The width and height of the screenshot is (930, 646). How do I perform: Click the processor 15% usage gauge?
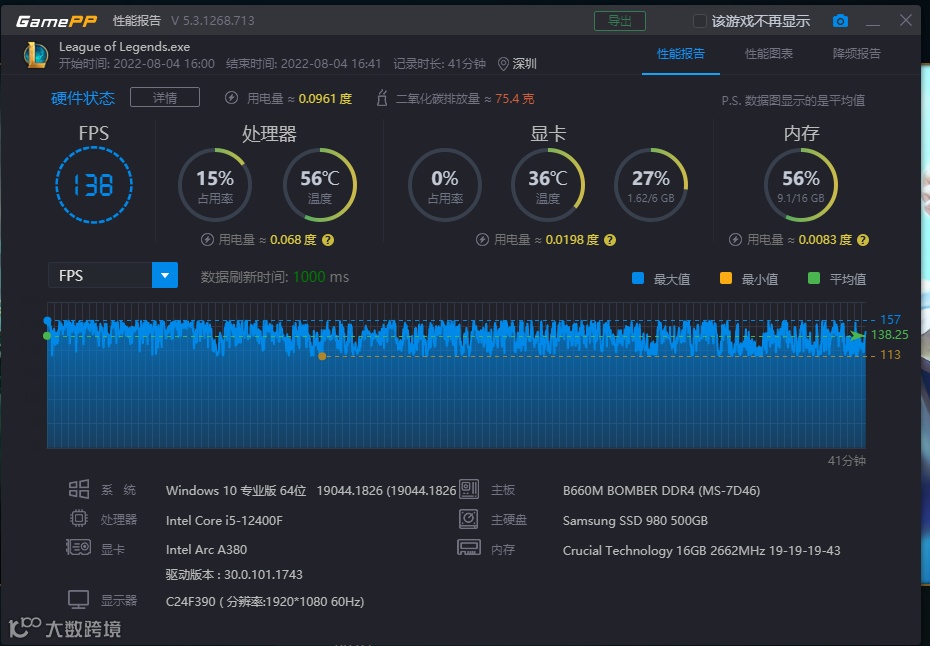(215, 185)
